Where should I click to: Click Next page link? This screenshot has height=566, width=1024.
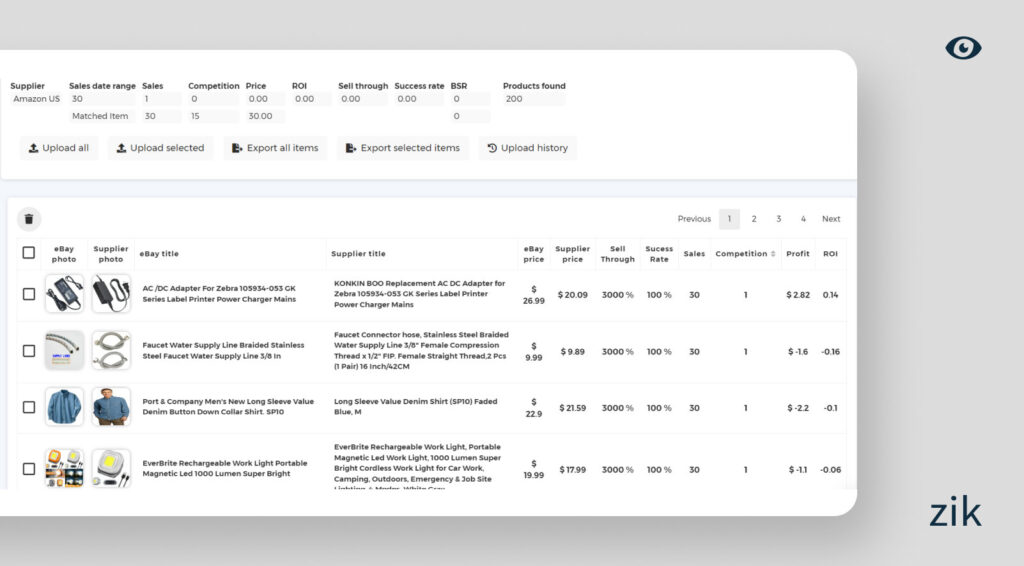tap(831, 219)
